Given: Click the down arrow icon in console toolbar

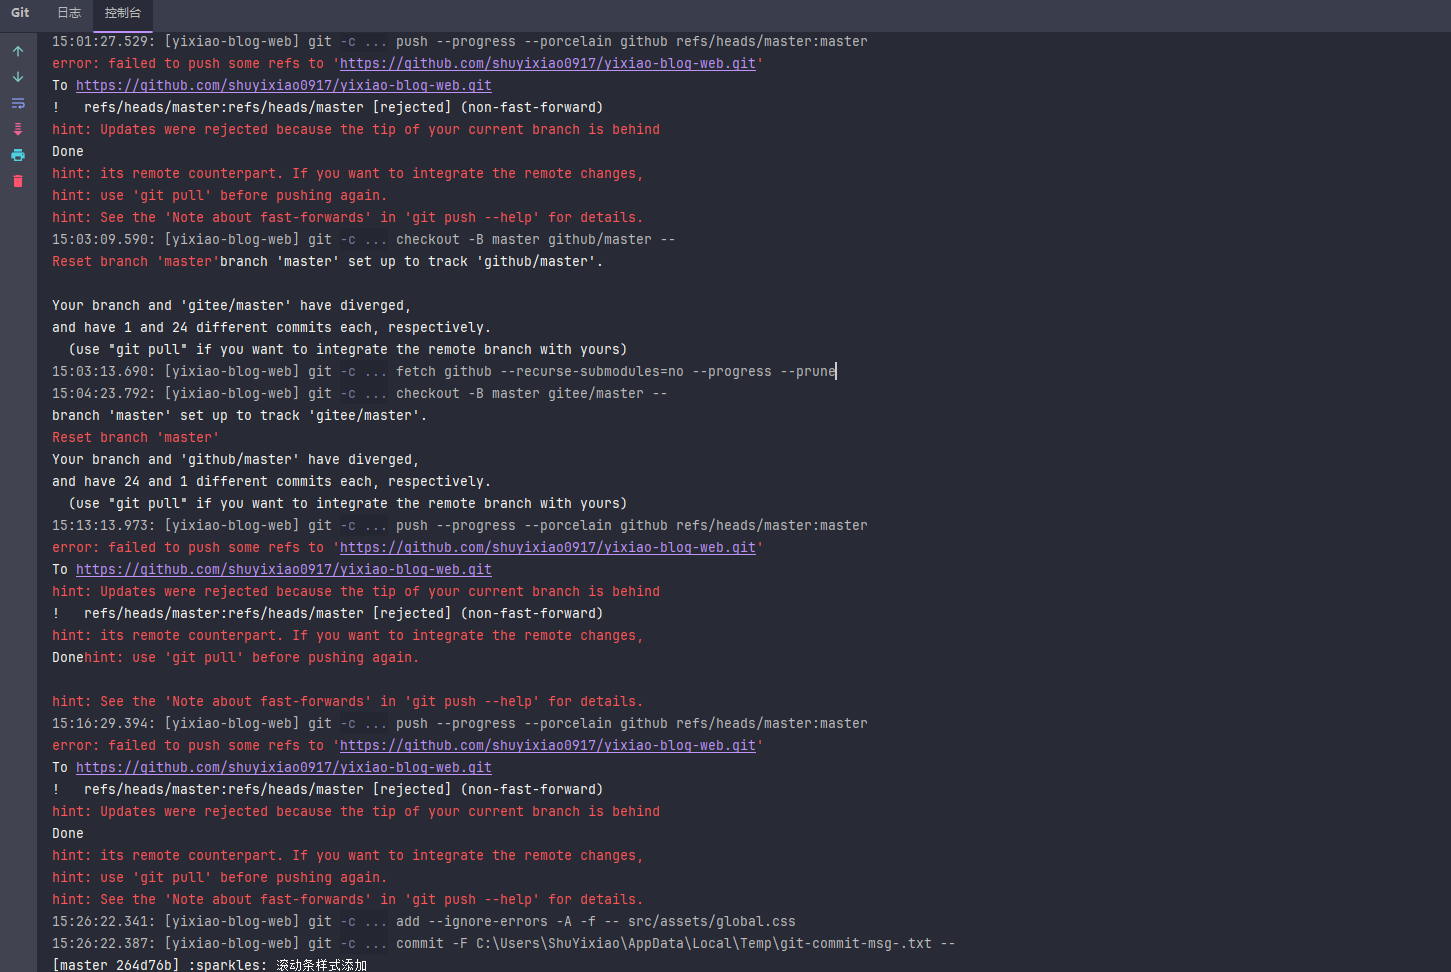Looking at the screenshot, I should (18, 77).
